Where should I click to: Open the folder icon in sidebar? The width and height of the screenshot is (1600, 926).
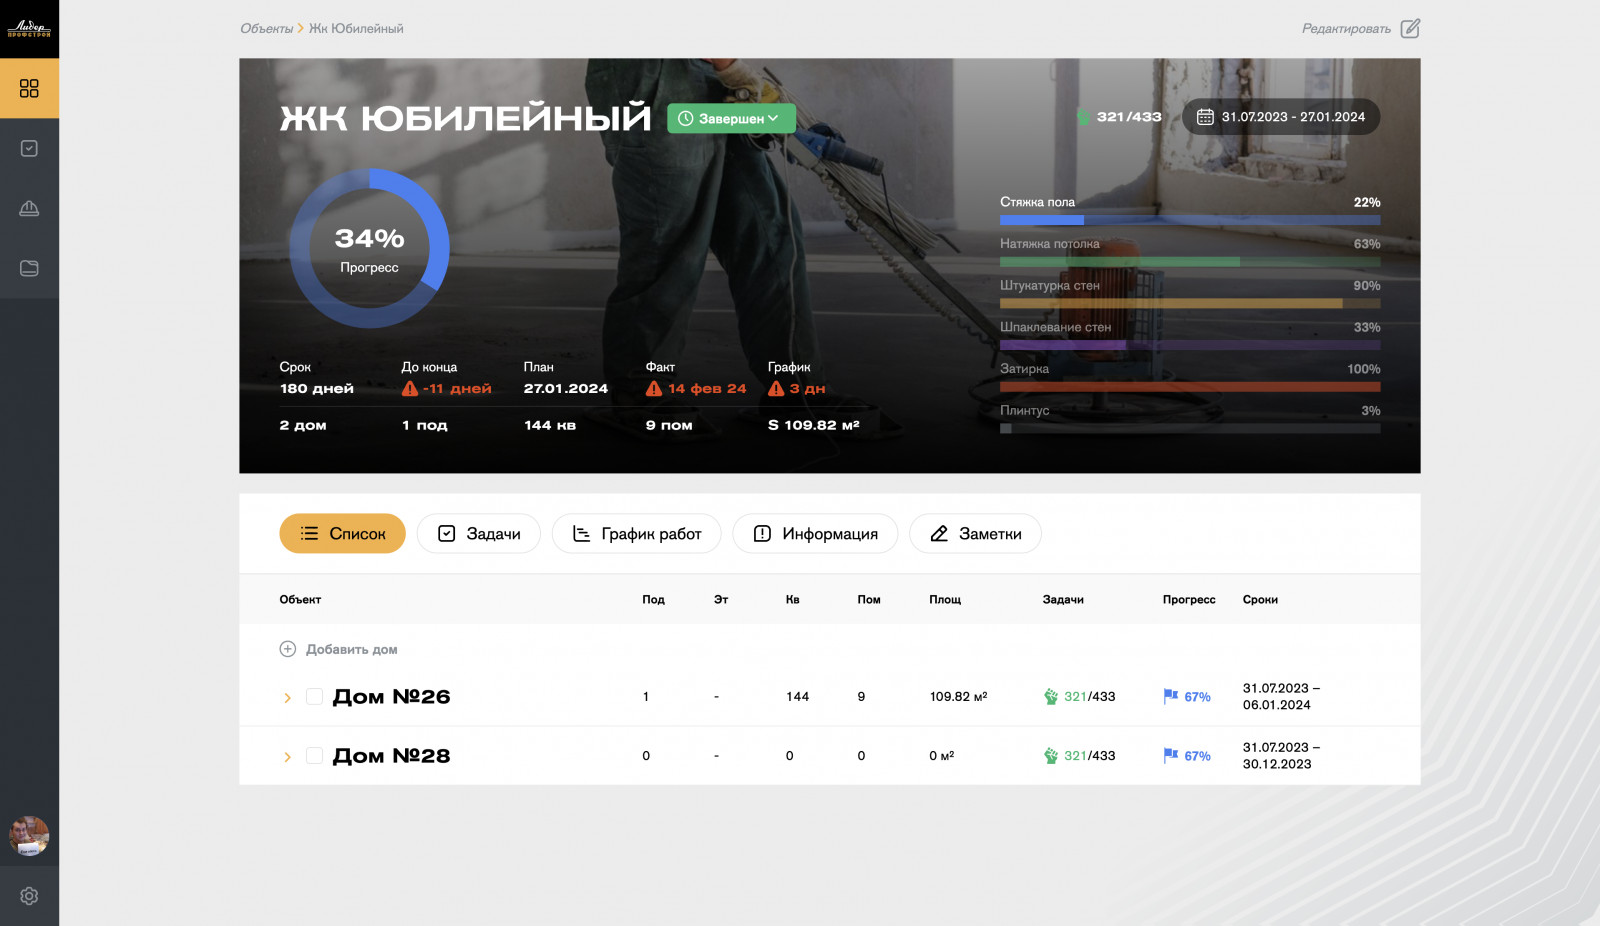point(29,268)
